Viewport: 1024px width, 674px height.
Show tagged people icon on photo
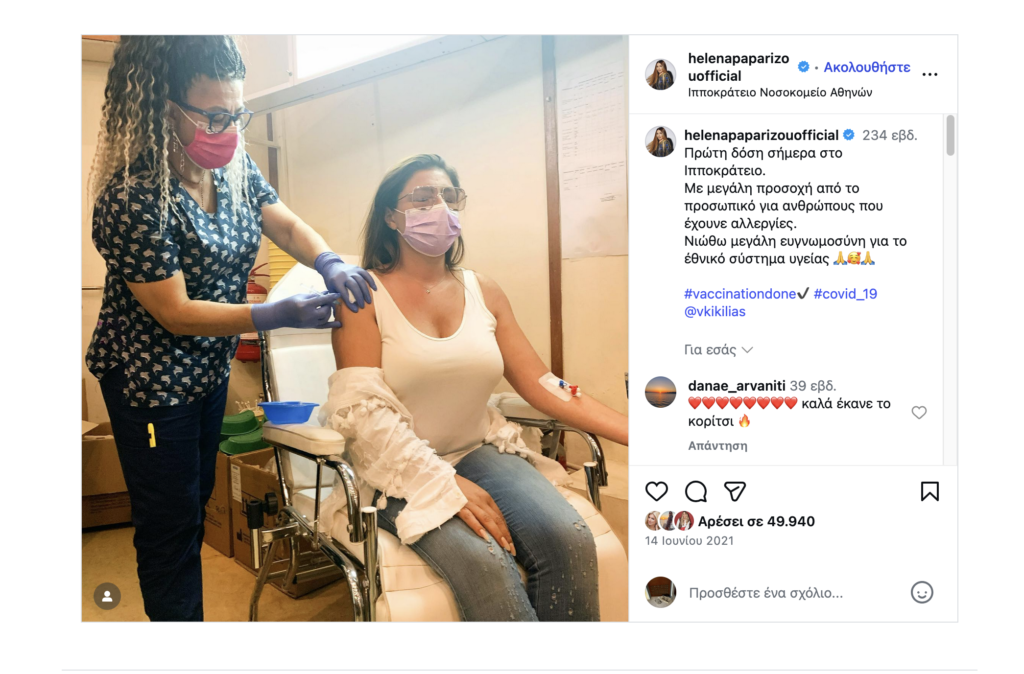tap(107, 596)
